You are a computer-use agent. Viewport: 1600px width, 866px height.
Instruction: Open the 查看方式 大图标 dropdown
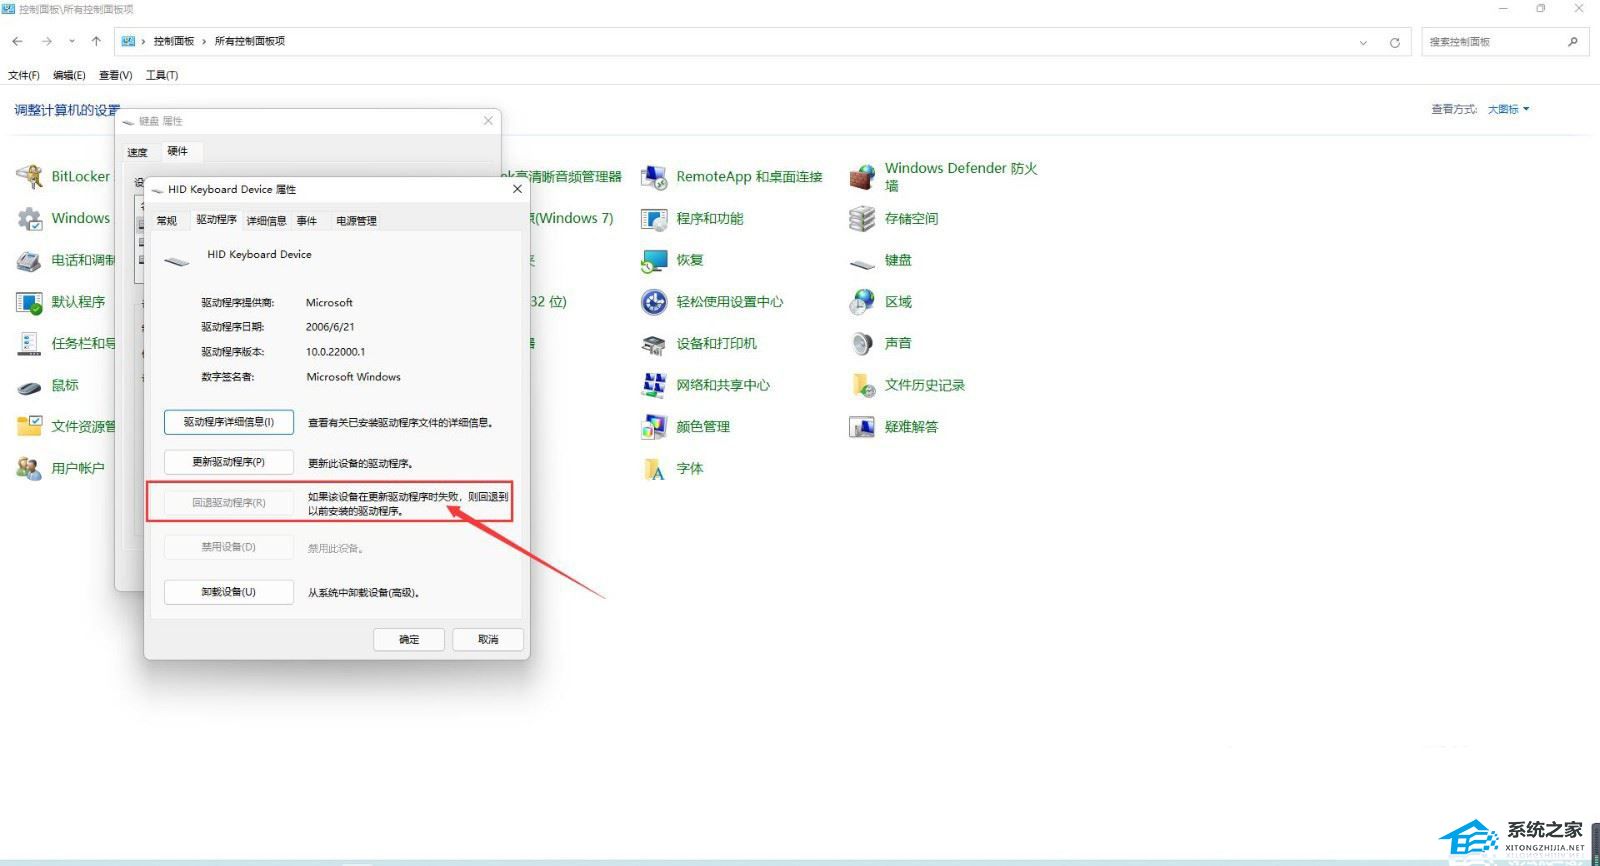pyautogui.click(x=1509, y=109)
